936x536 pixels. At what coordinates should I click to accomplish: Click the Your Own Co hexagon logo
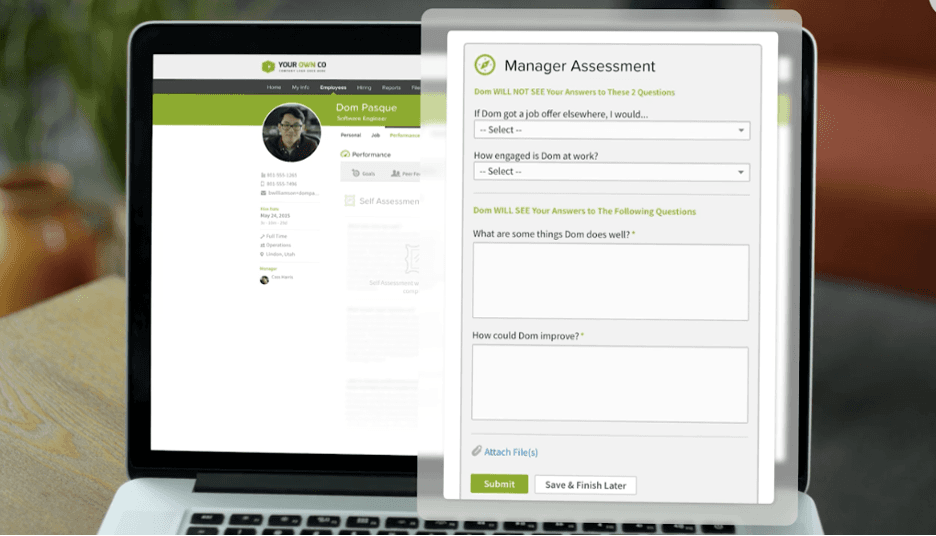click(x=268, y=66)
